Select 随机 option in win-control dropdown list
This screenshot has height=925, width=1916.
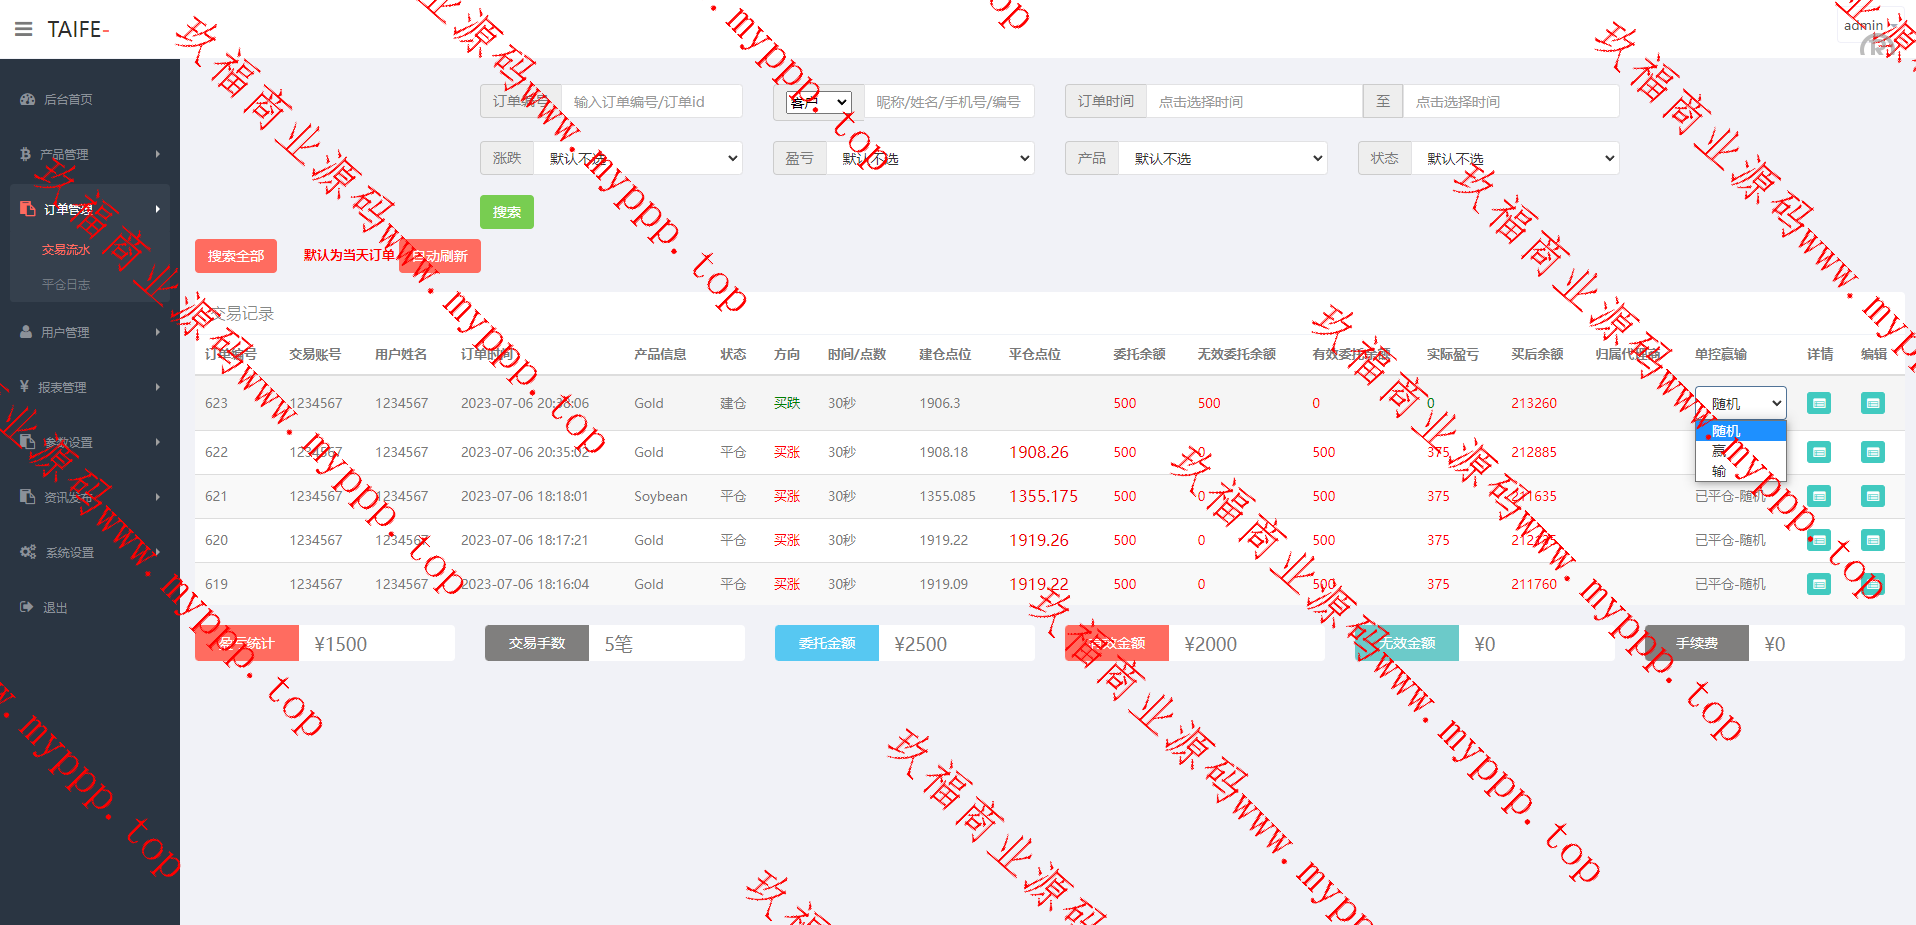click(x=1738, y=431)
